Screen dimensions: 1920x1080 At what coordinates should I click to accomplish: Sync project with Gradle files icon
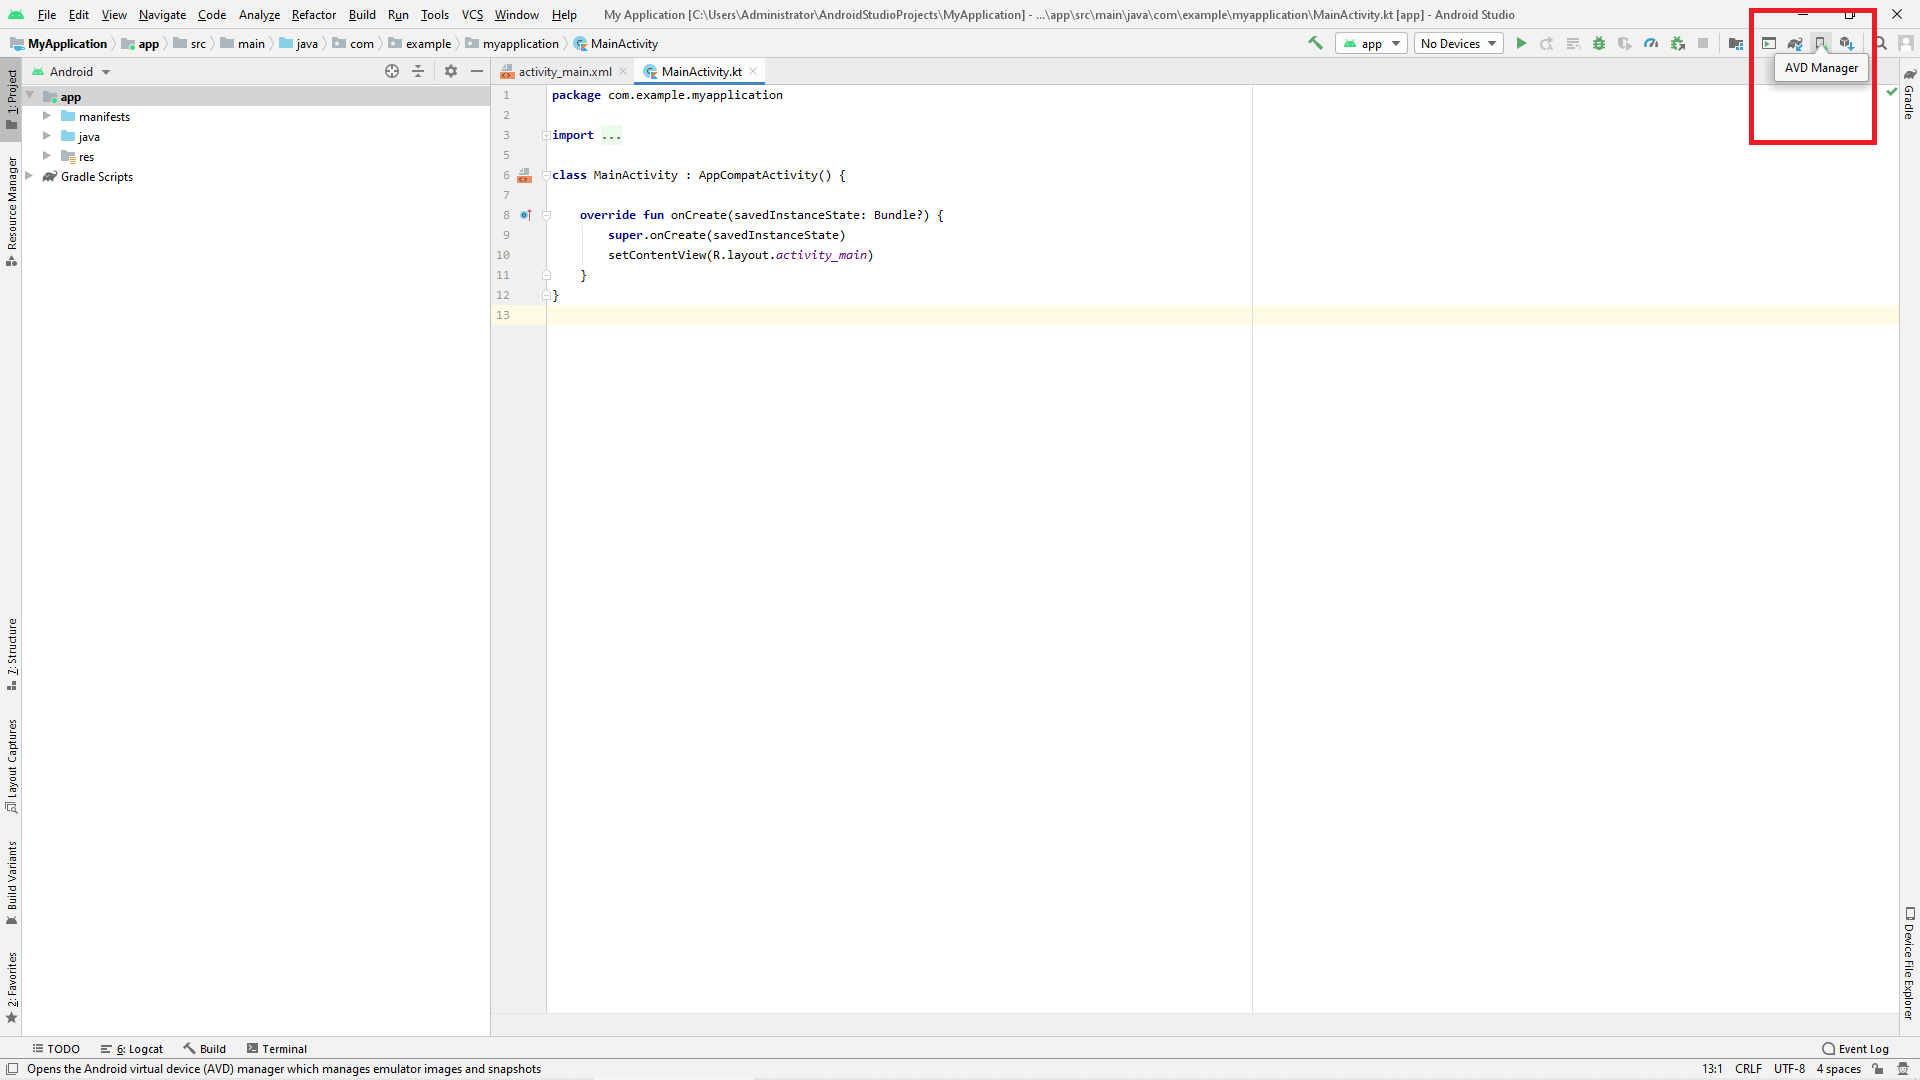[x=1795, y=43]
